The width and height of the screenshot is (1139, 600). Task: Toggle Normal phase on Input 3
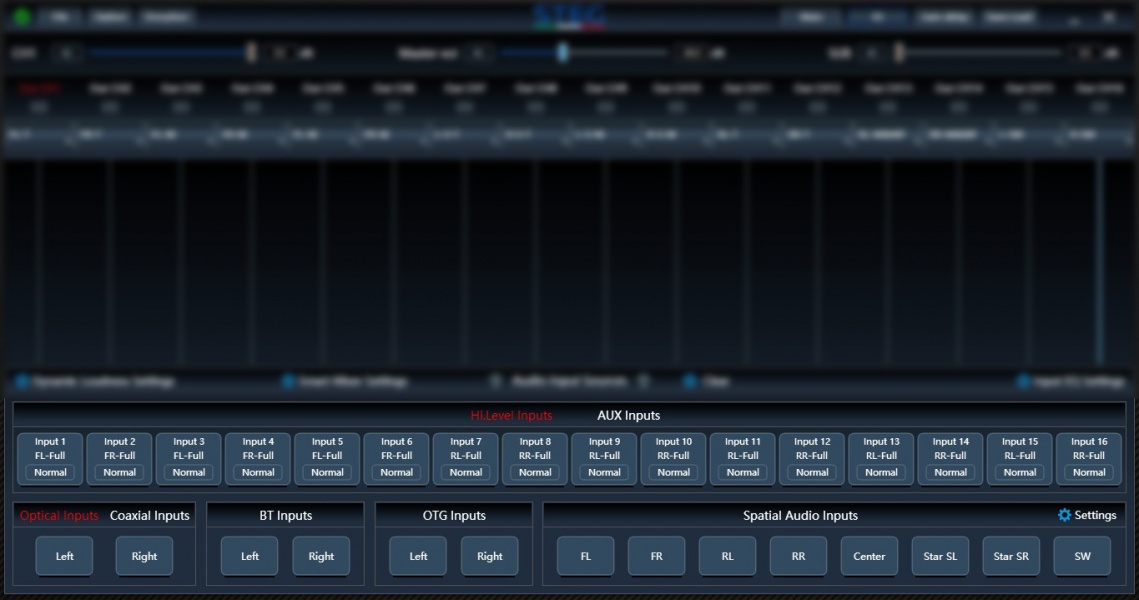pos(189,472)
